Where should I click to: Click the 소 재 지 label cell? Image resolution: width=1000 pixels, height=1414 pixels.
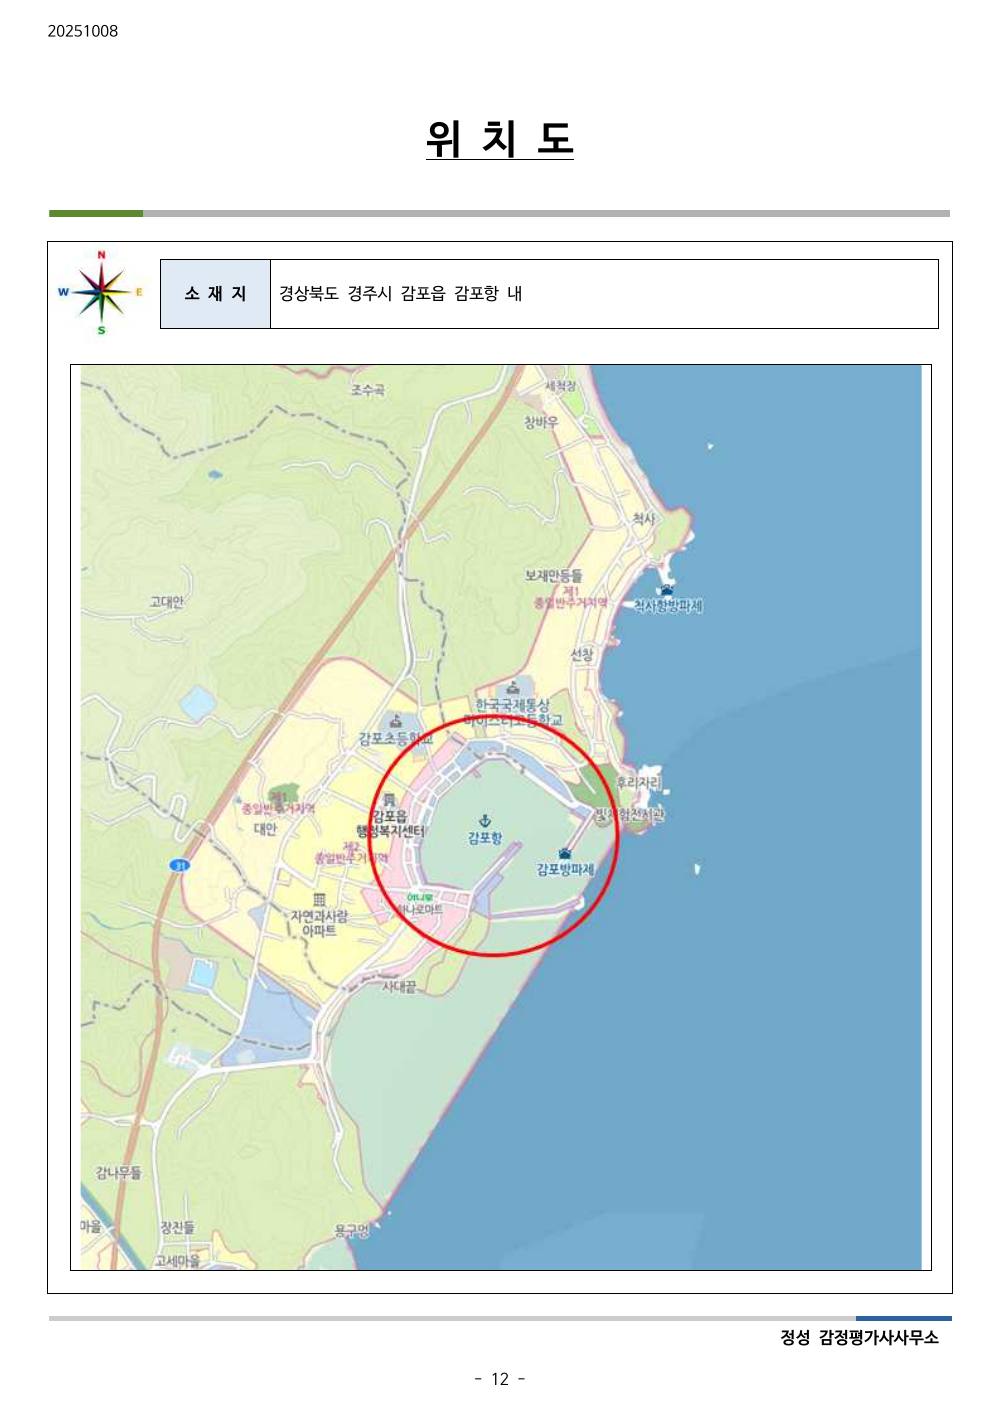point(215,294)
